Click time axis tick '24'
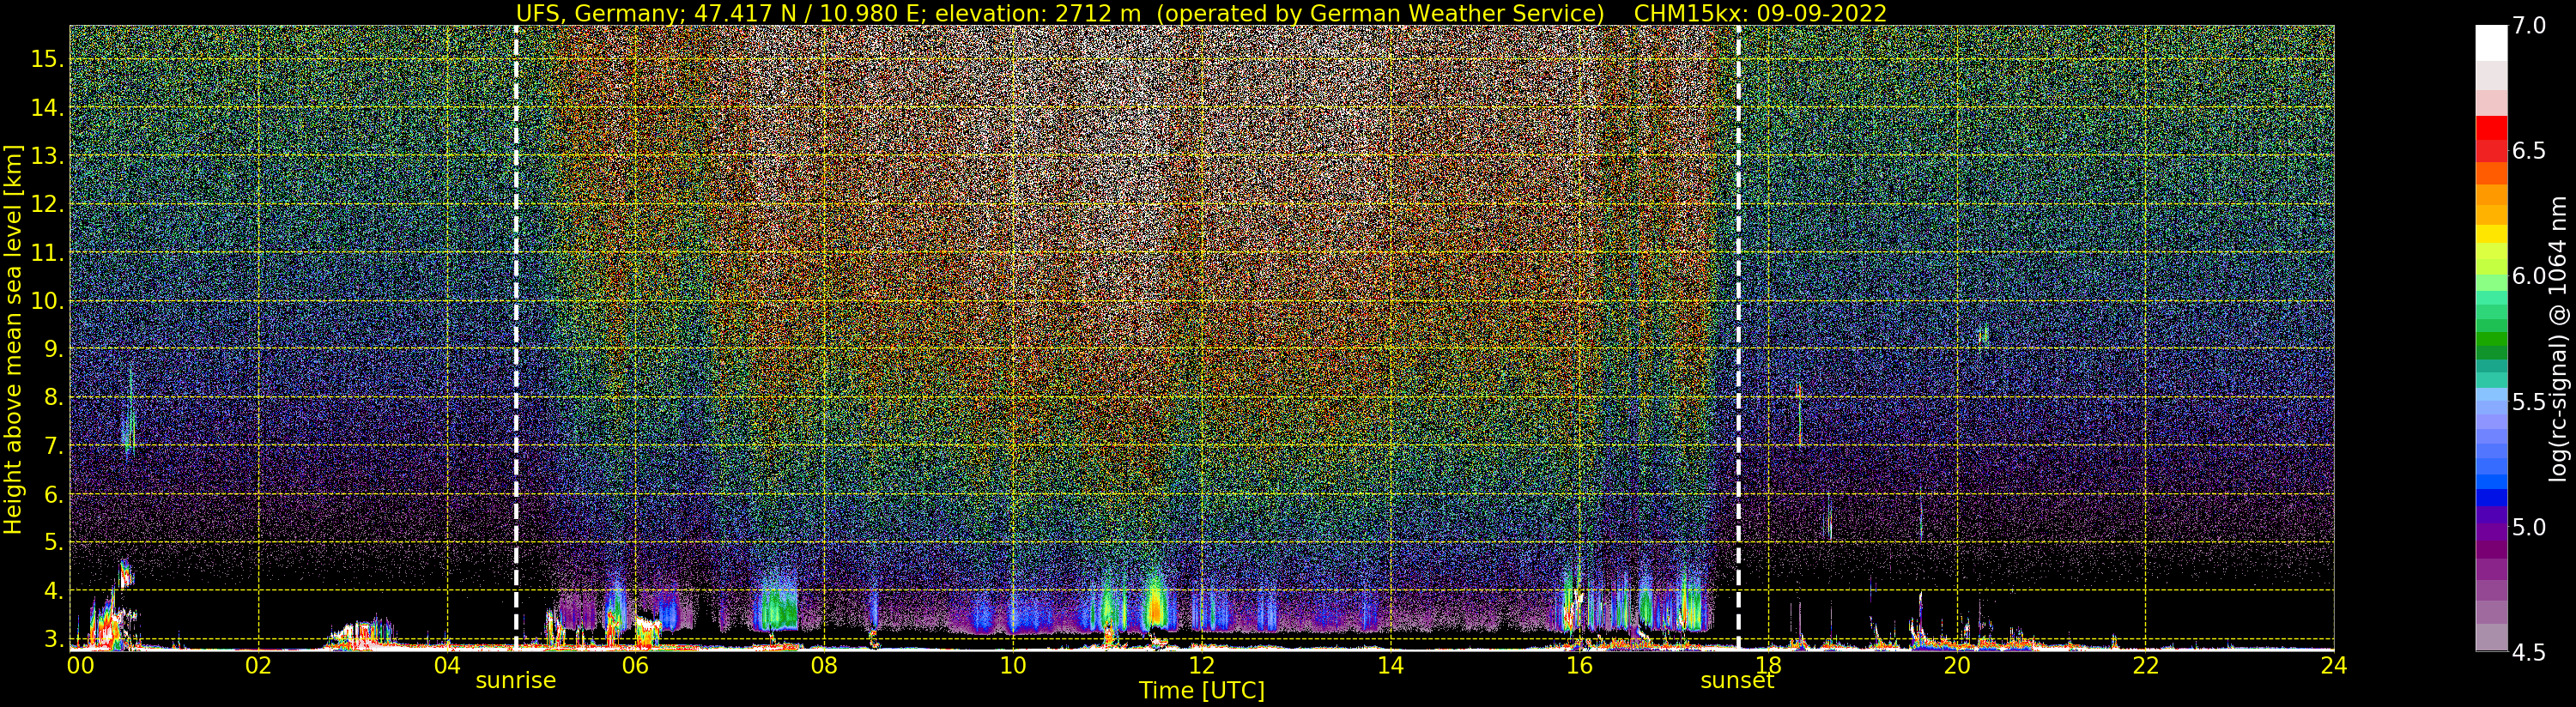 coord(2333,665)
